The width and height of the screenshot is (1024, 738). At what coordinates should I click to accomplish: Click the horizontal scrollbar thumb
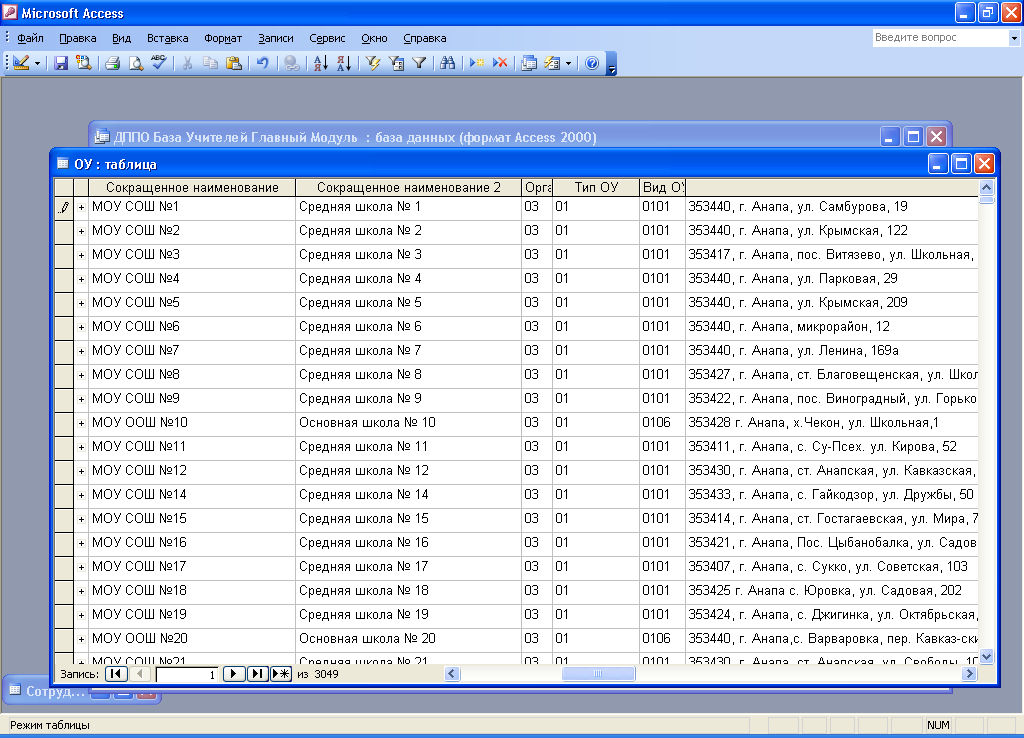tap(598, 673)
